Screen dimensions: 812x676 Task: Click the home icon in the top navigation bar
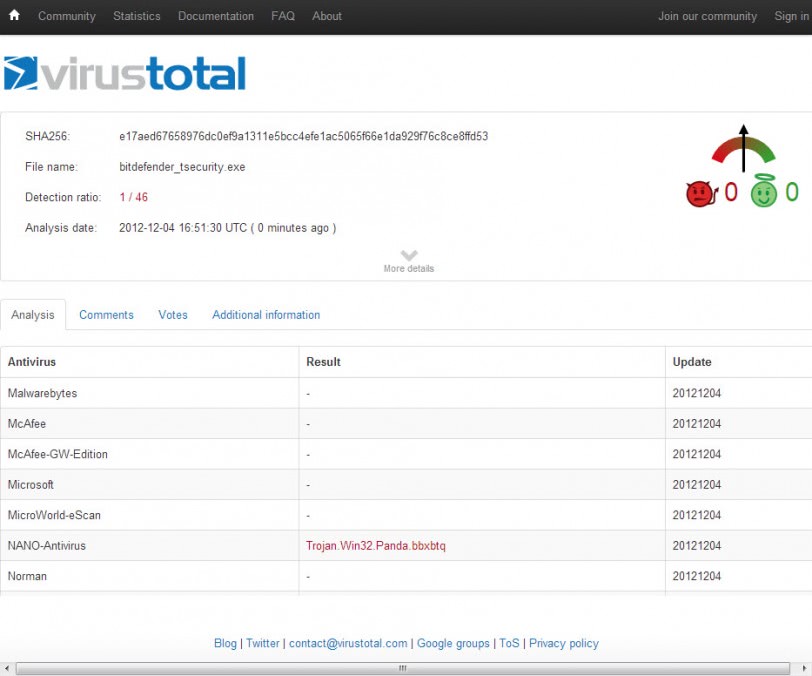(12, 16)
